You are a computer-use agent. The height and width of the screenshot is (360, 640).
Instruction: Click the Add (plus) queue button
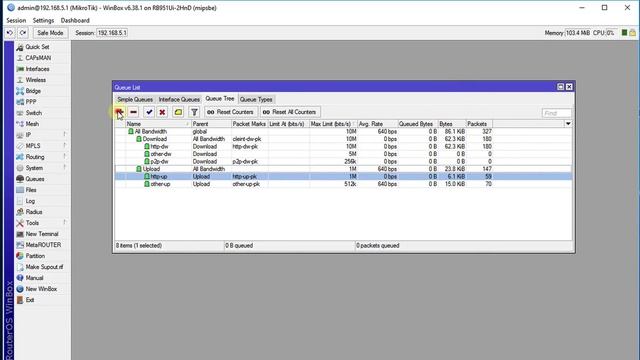119,112
